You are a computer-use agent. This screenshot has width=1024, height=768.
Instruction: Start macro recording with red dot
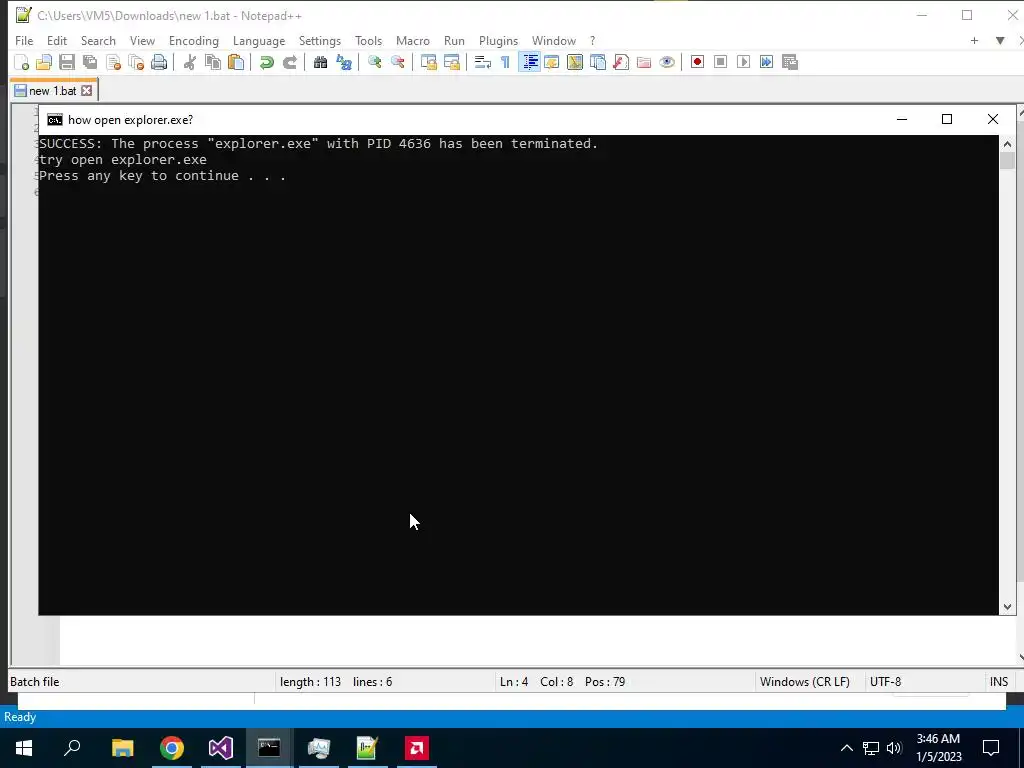(x=697, y=62)
